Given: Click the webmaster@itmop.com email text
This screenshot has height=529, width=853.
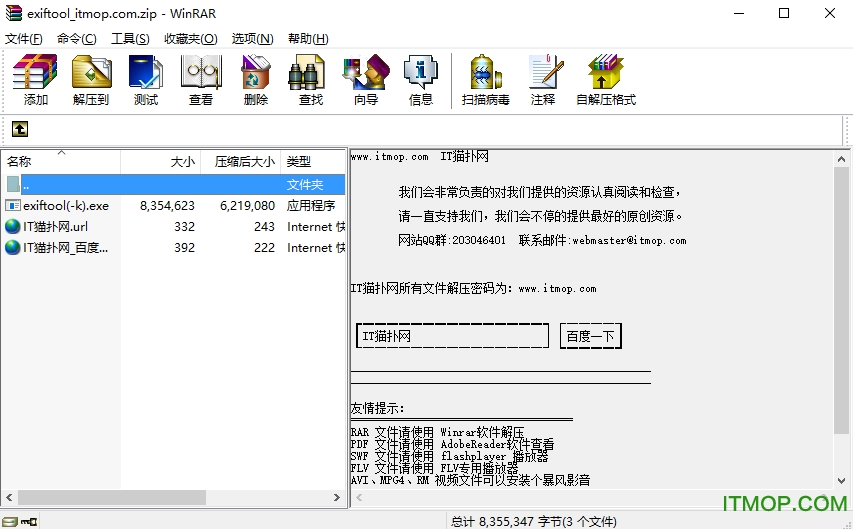Looking at the screenshot, I should tap(629, 241).
